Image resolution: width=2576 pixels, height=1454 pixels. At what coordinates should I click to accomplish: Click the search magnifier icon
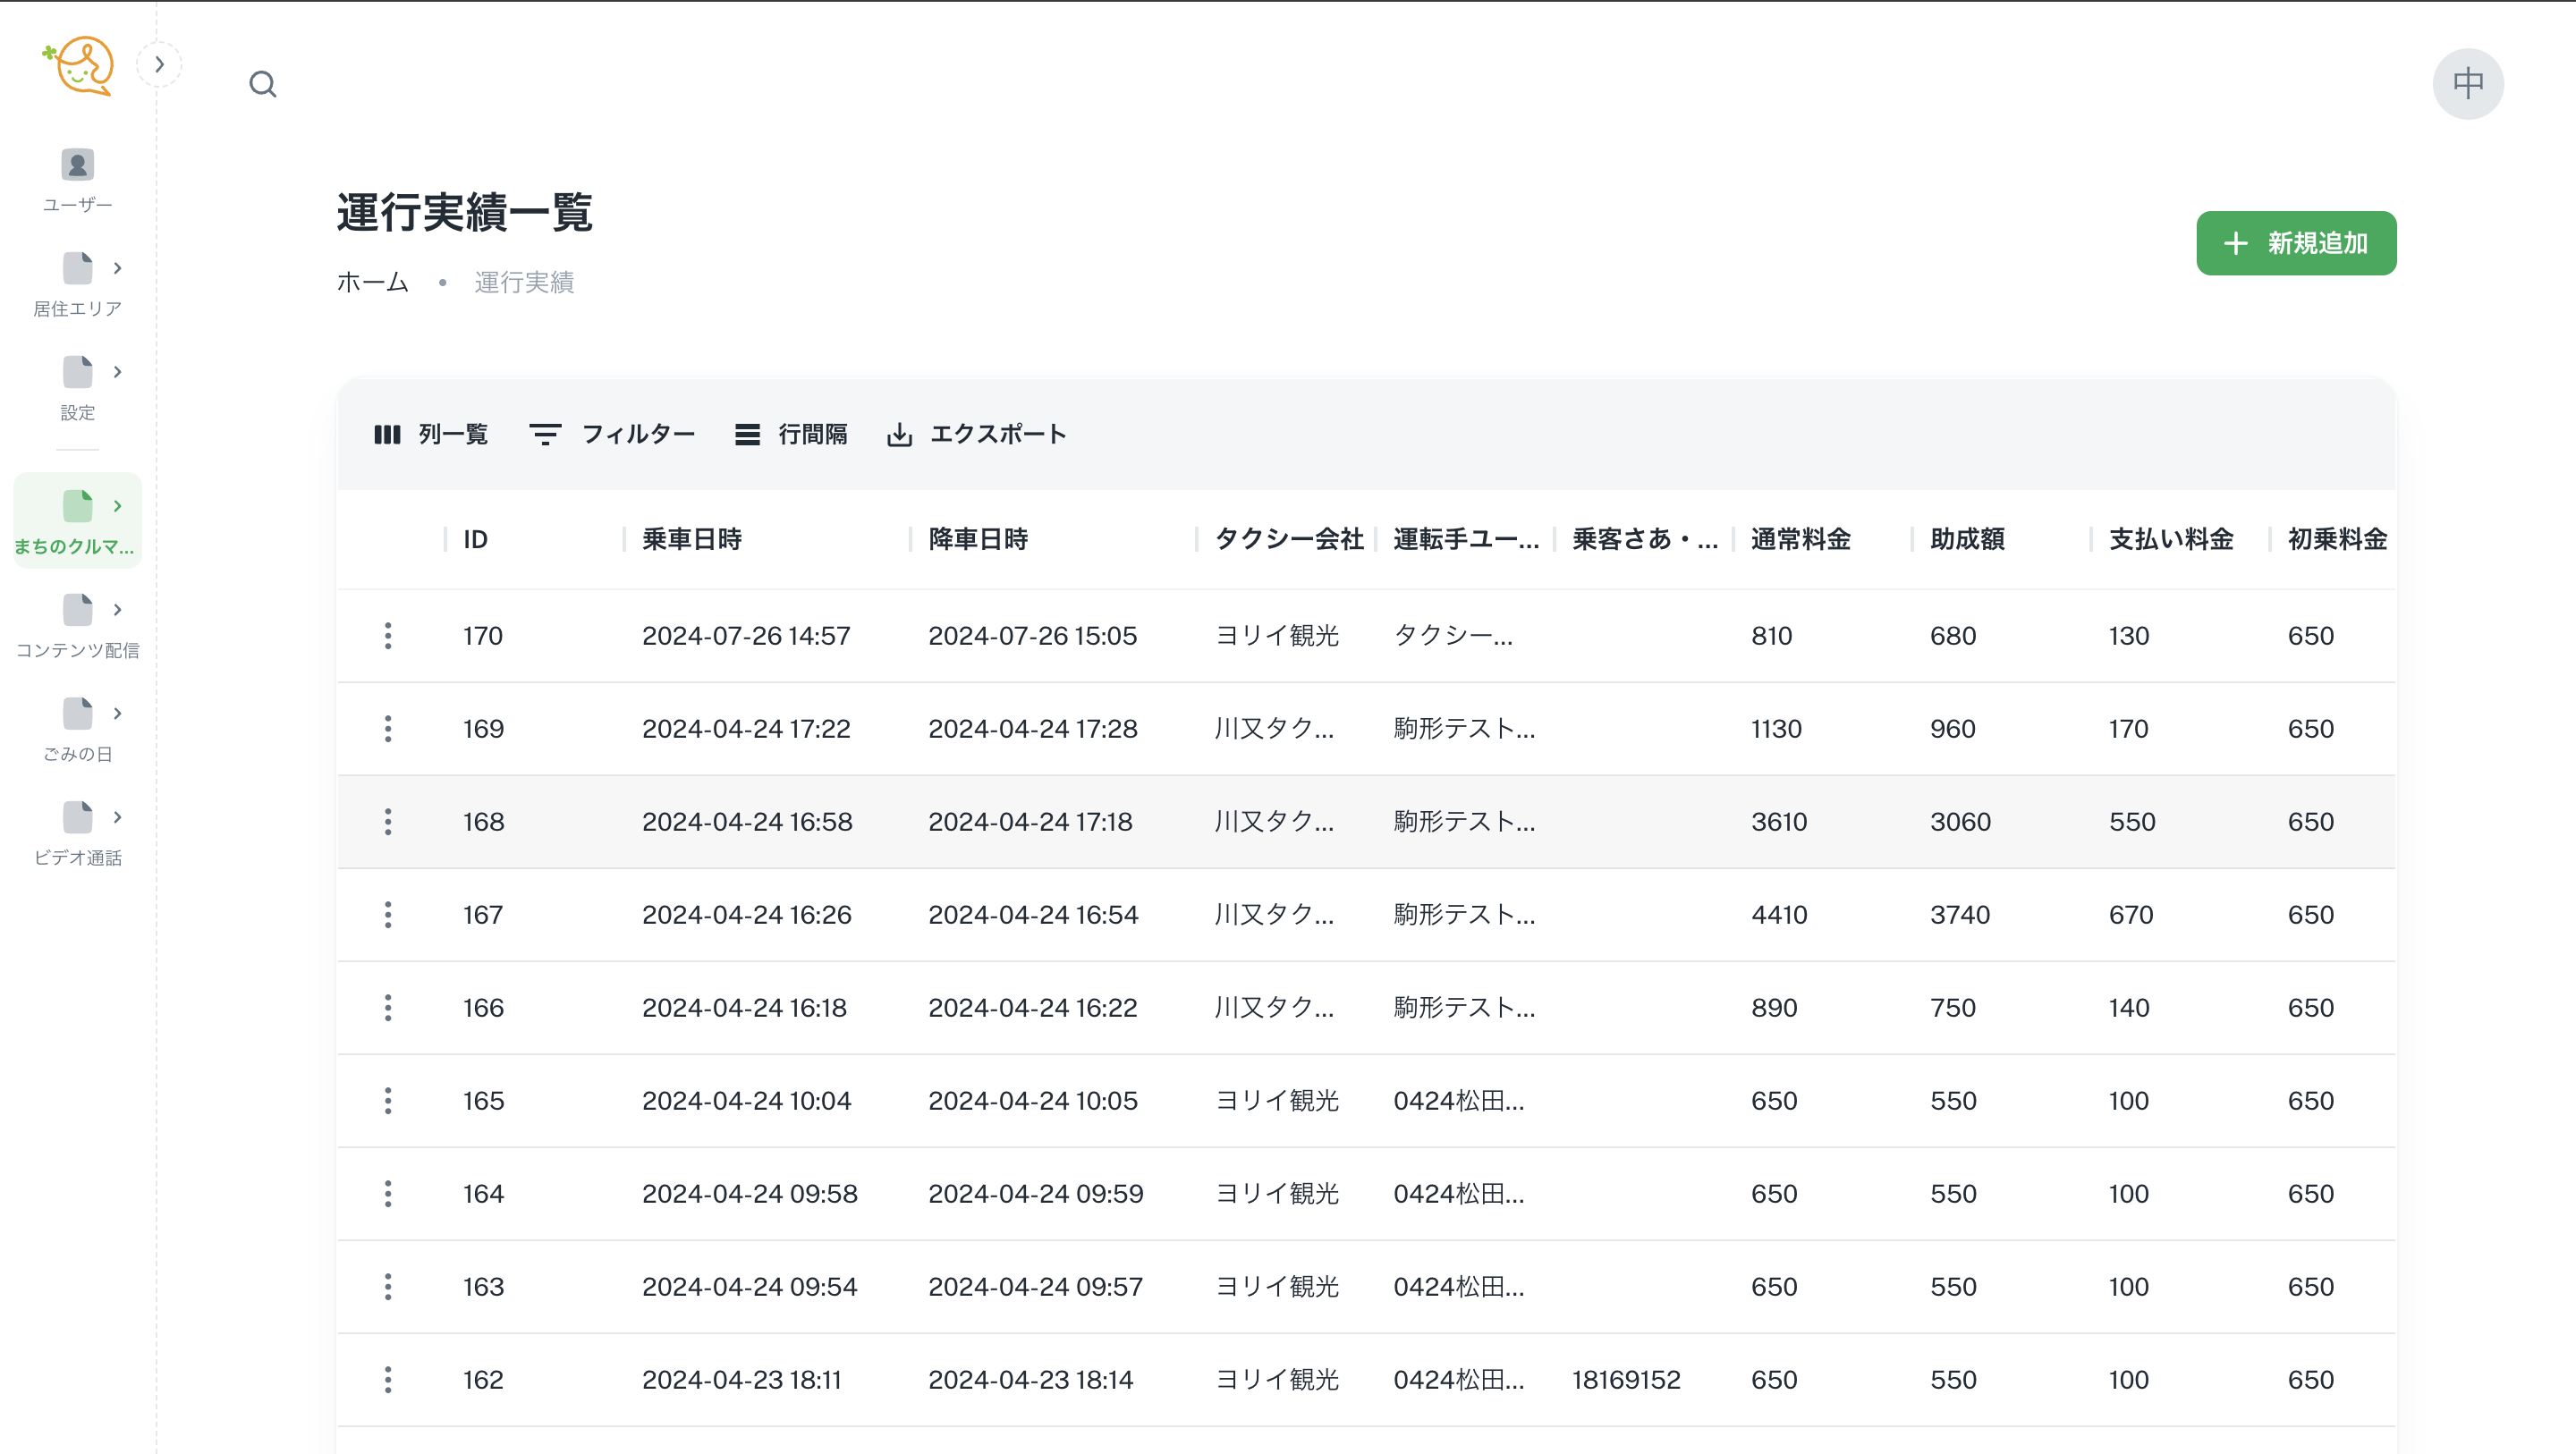[x=262, y=84]
